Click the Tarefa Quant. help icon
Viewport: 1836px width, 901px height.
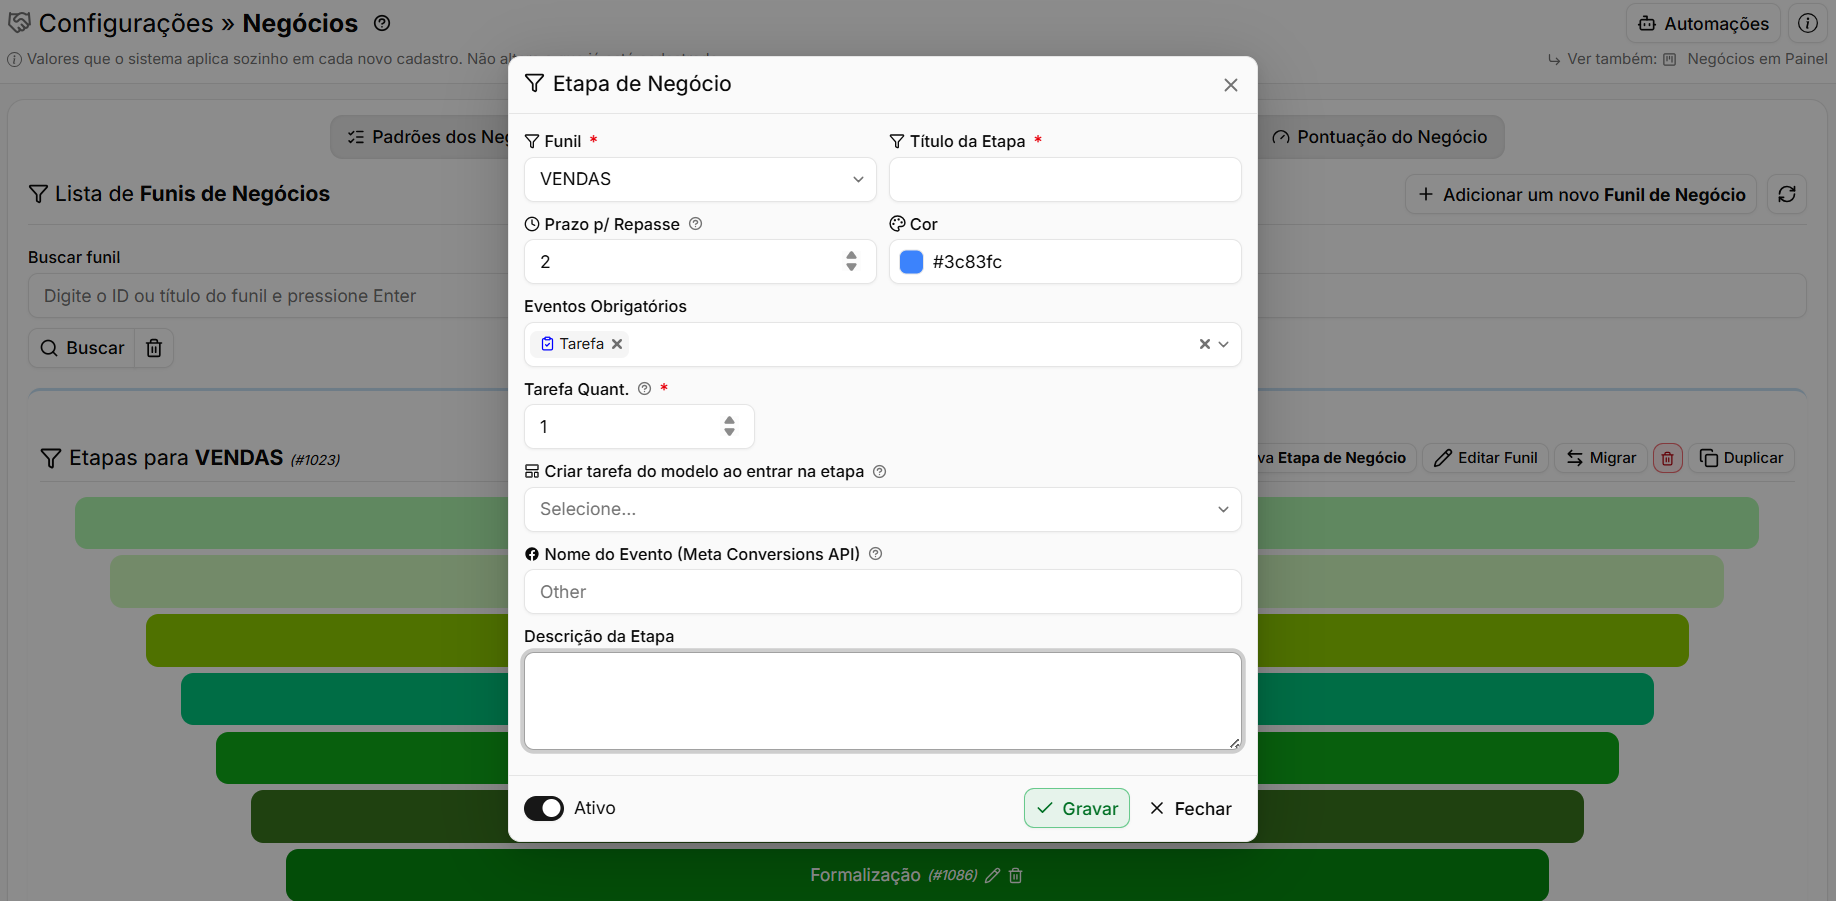click(645, 389)
